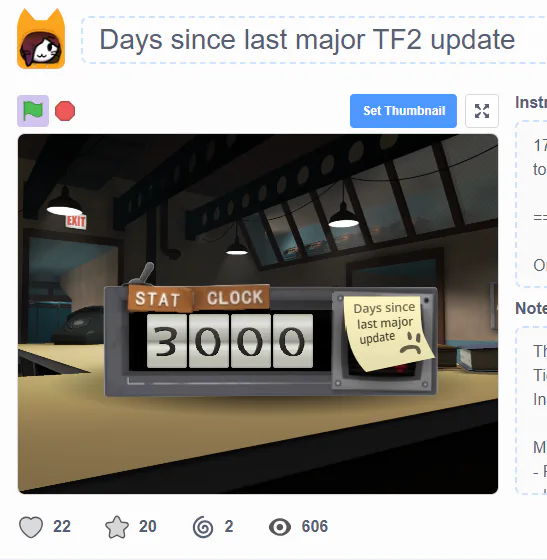
Task: Favorite the project with the star icon
Action: coord(117,526)
